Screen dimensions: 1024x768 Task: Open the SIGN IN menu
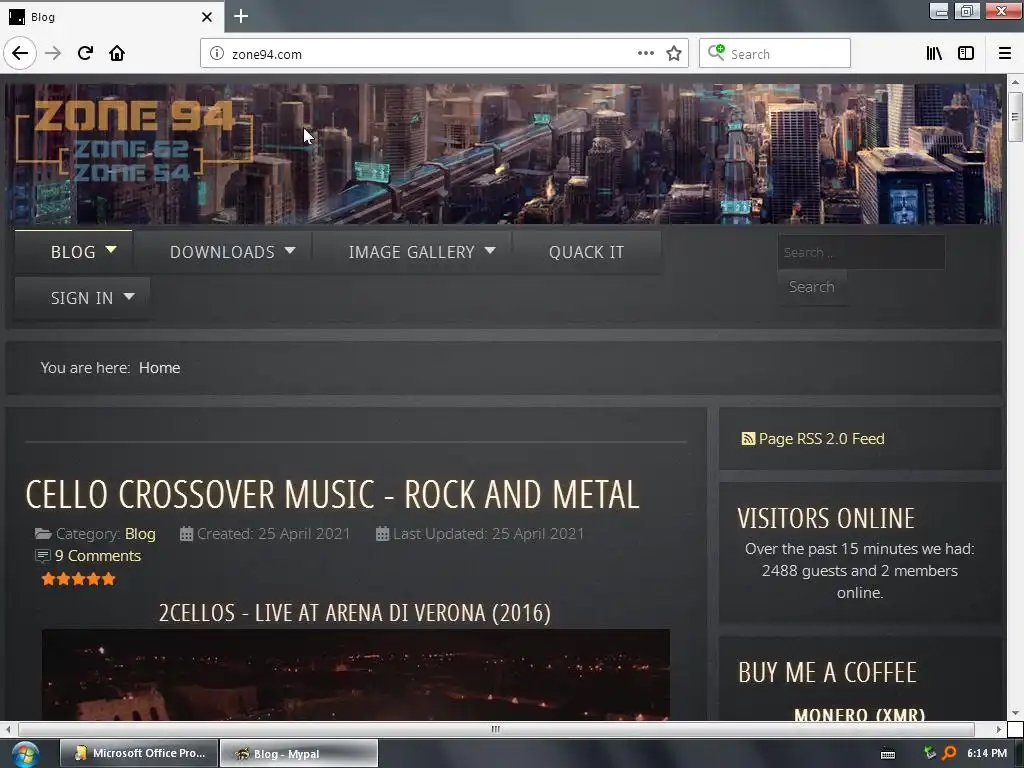coord(82,298)
